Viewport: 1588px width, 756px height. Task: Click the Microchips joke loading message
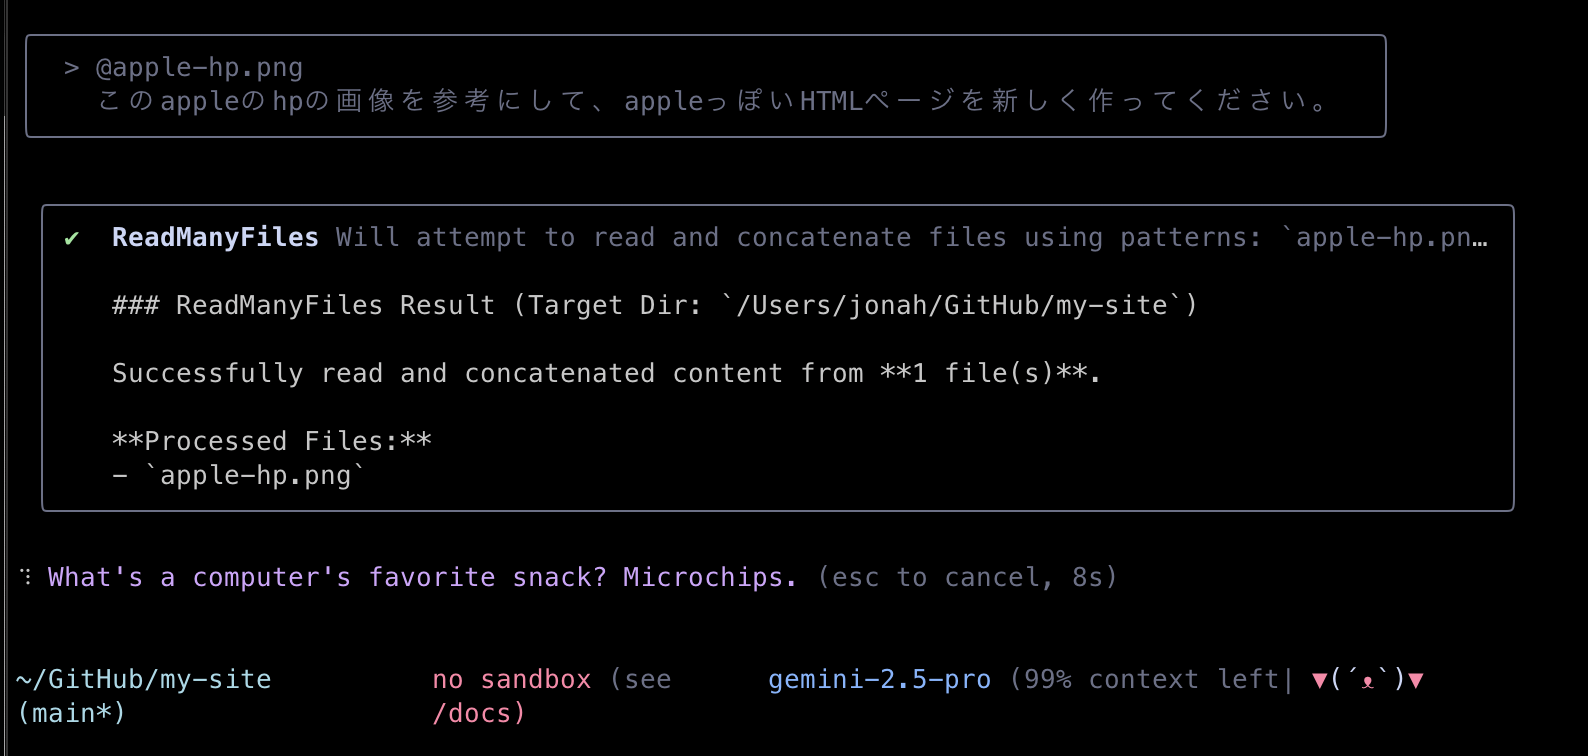(422, 577)
